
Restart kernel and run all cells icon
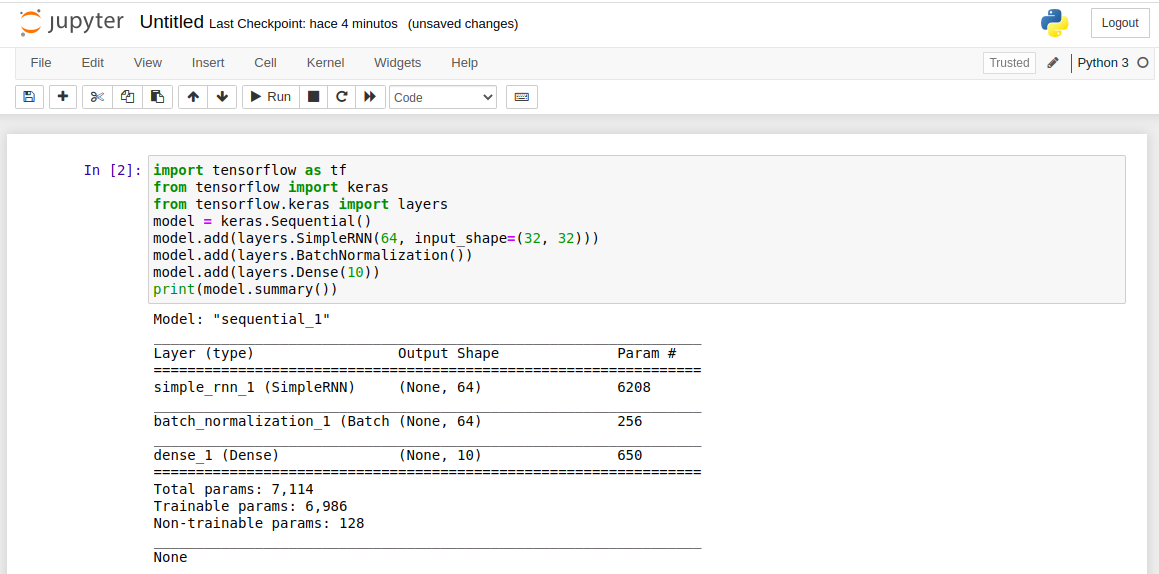tap(370, 97)
